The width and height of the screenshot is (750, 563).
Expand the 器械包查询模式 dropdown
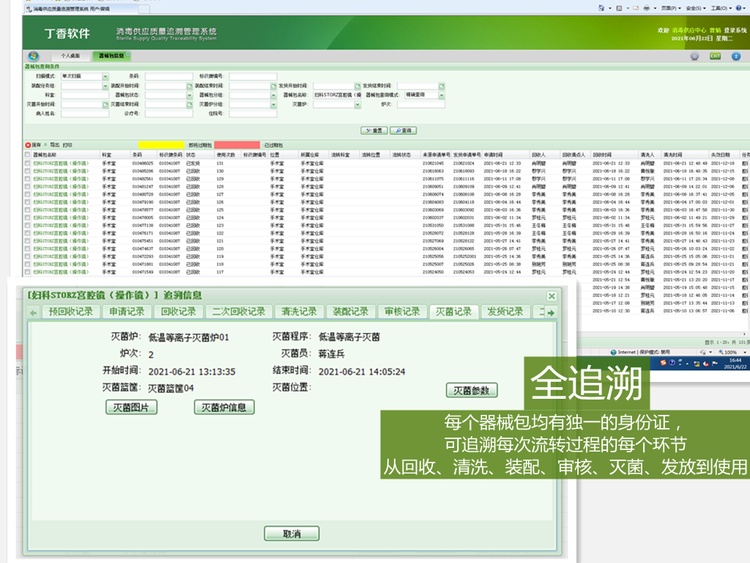[x=442, y=94]
